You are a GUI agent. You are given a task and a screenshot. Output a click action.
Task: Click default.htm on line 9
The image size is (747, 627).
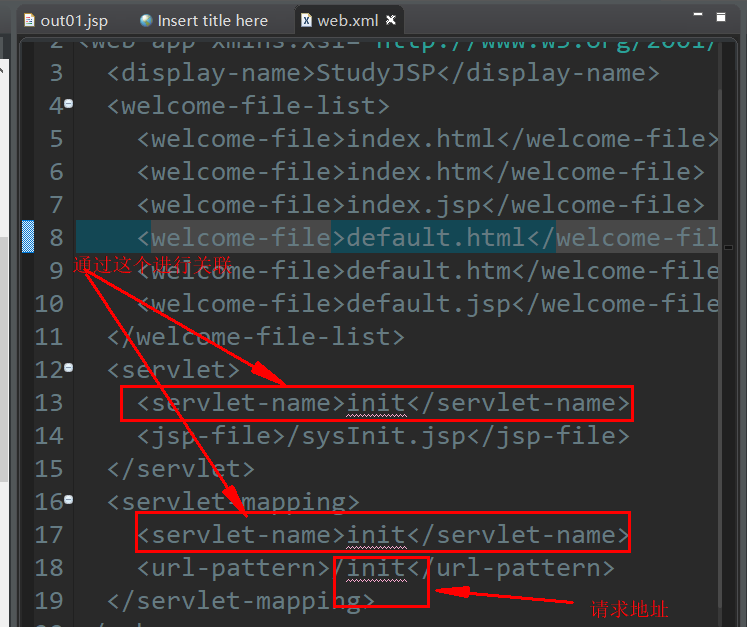[428, 271]
